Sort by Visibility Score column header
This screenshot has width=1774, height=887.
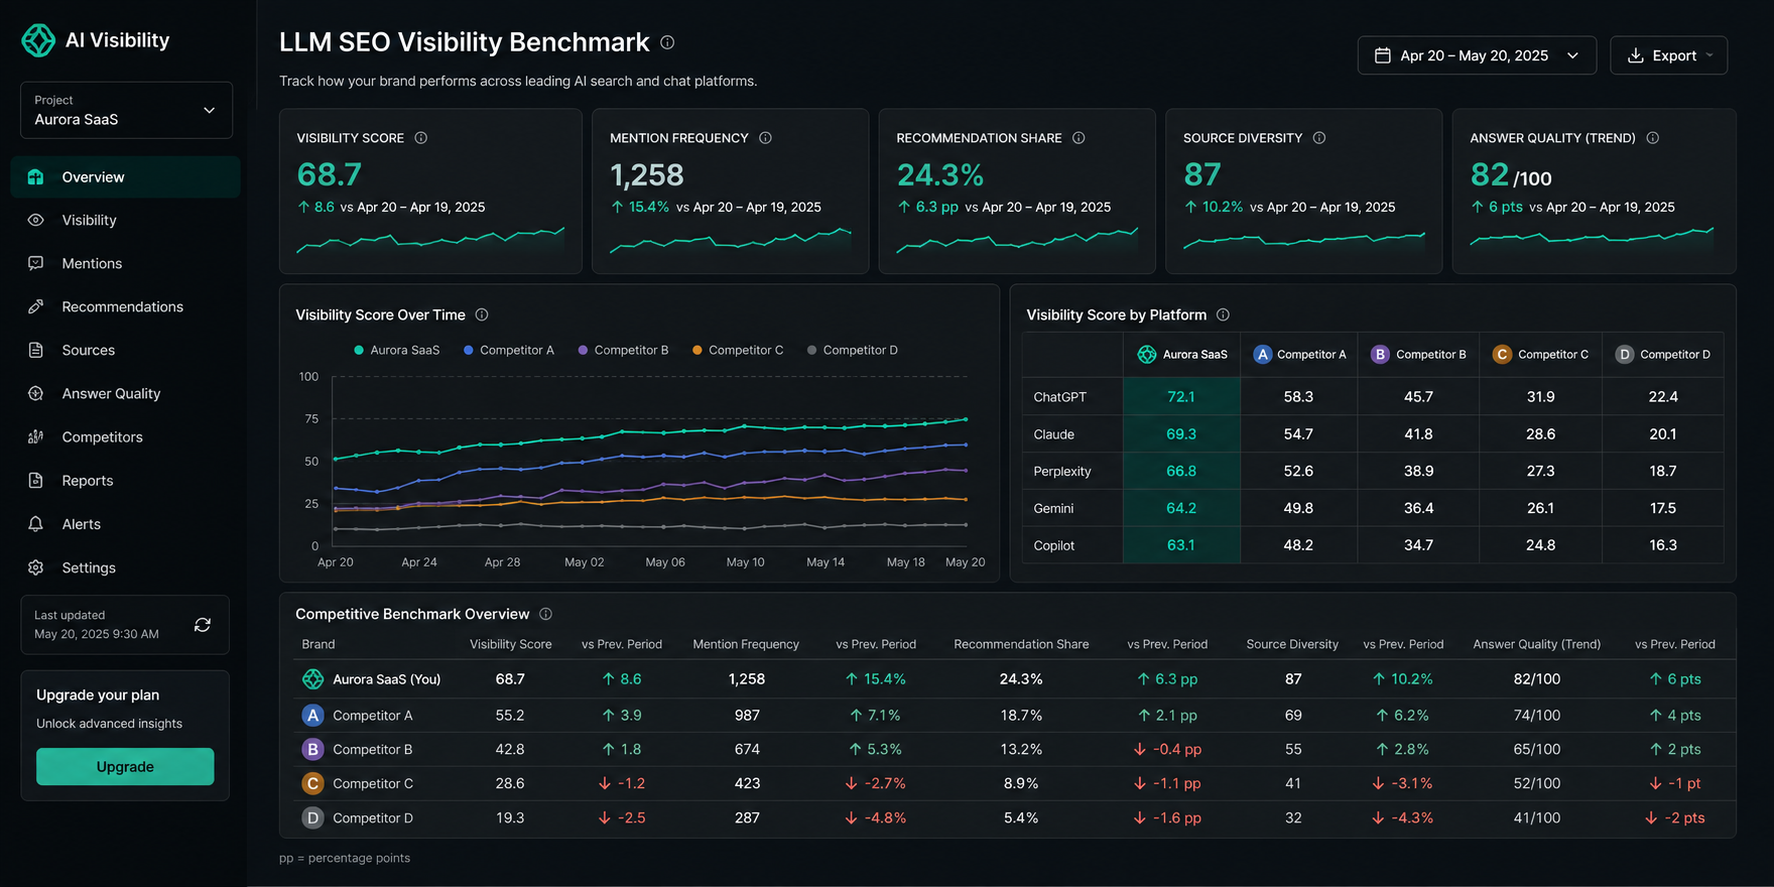511,644
